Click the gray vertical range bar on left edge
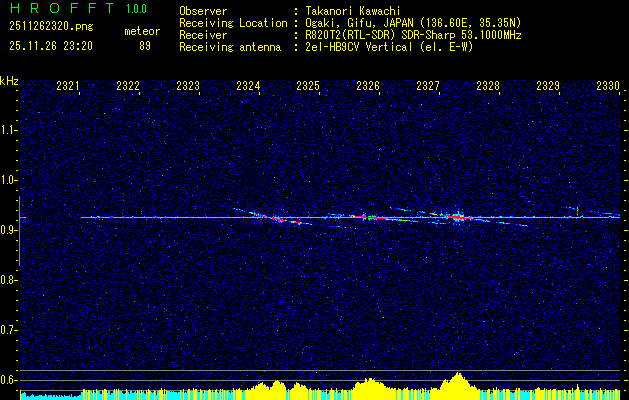Screen dimensions: 629x400 [19, 231]
